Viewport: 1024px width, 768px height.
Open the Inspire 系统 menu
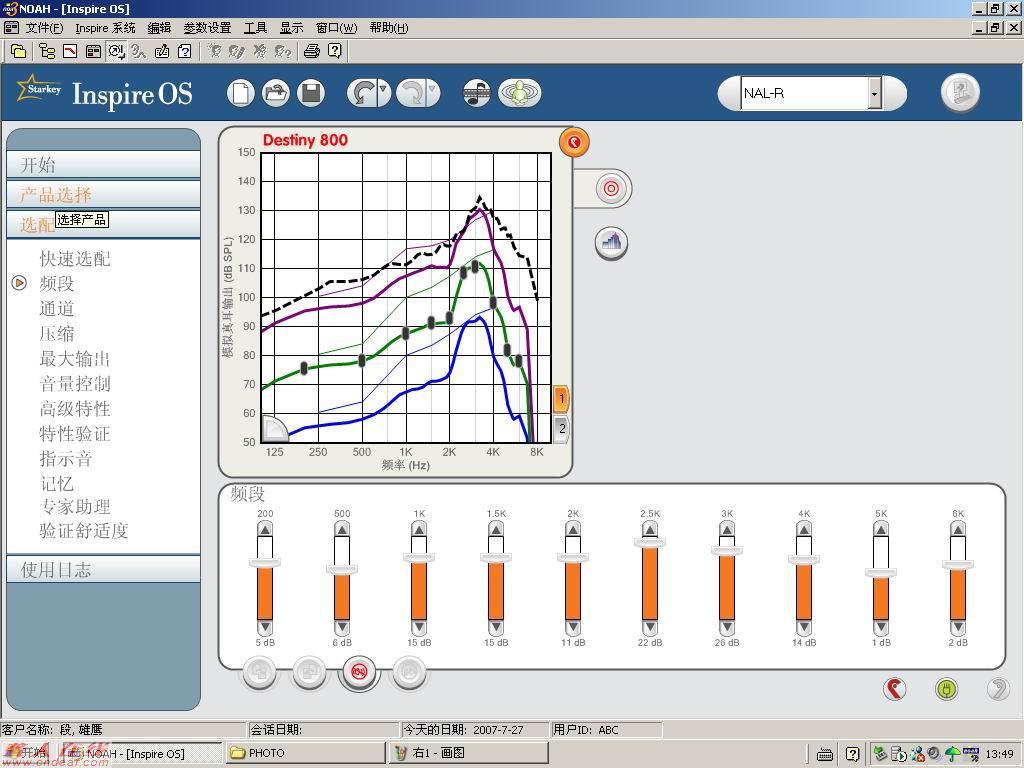[x=105, y=27]
